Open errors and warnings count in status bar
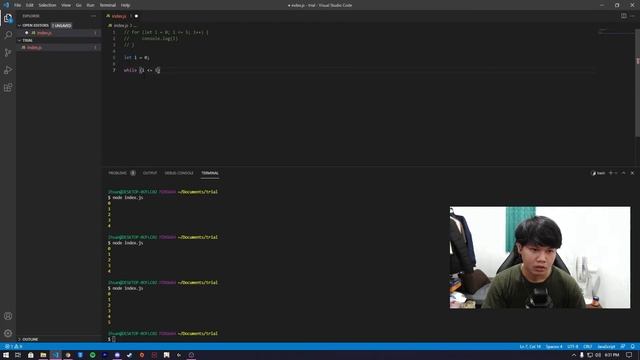Screen dimensions: 640x360 [13, 347]
